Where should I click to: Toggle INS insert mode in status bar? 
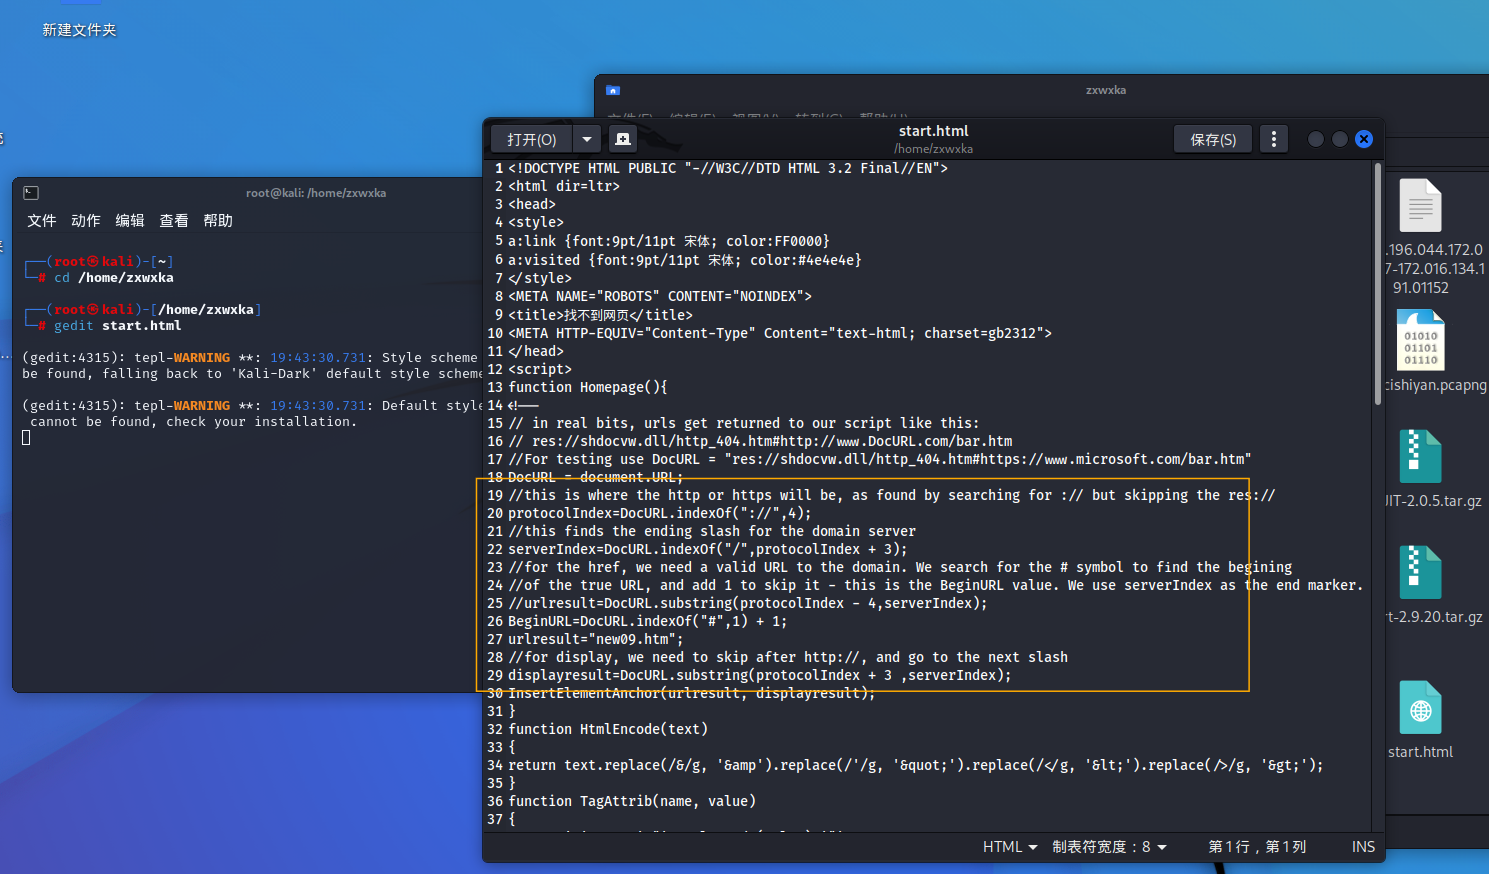pyautogui.click(x=1363, y=847)
